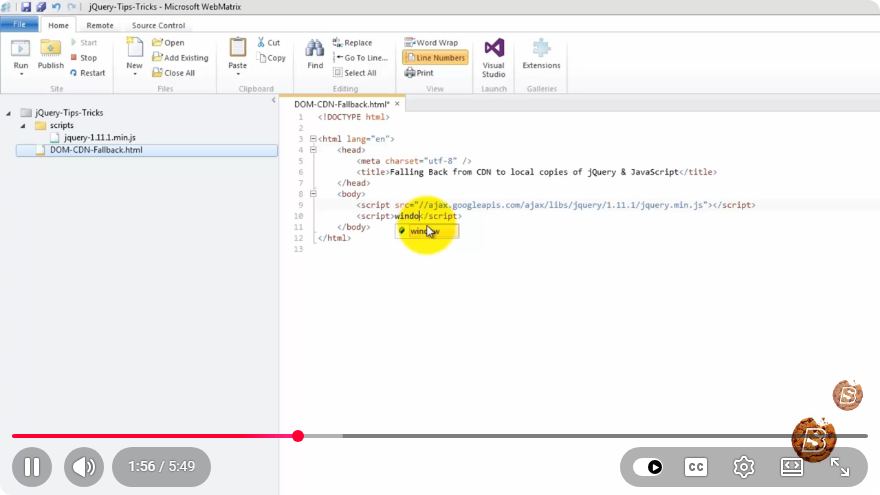Click the Redo icon in the title bar
880x495 pixels.
pyautogui.click(x=71, y=7)
